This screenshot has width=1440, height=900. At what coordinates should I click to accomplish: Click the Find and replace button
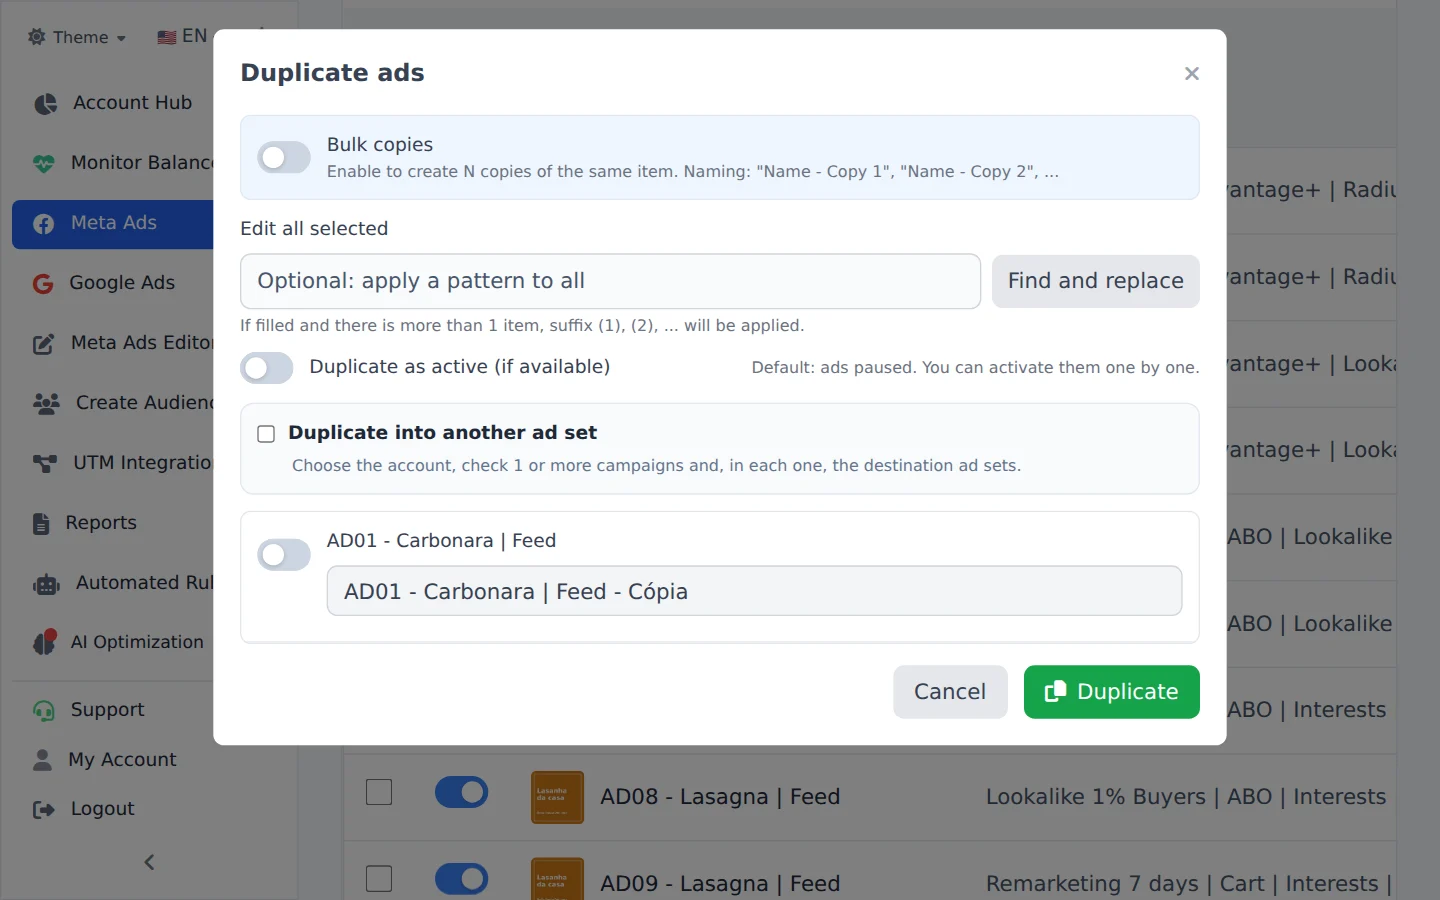(x=1095, y=281)
